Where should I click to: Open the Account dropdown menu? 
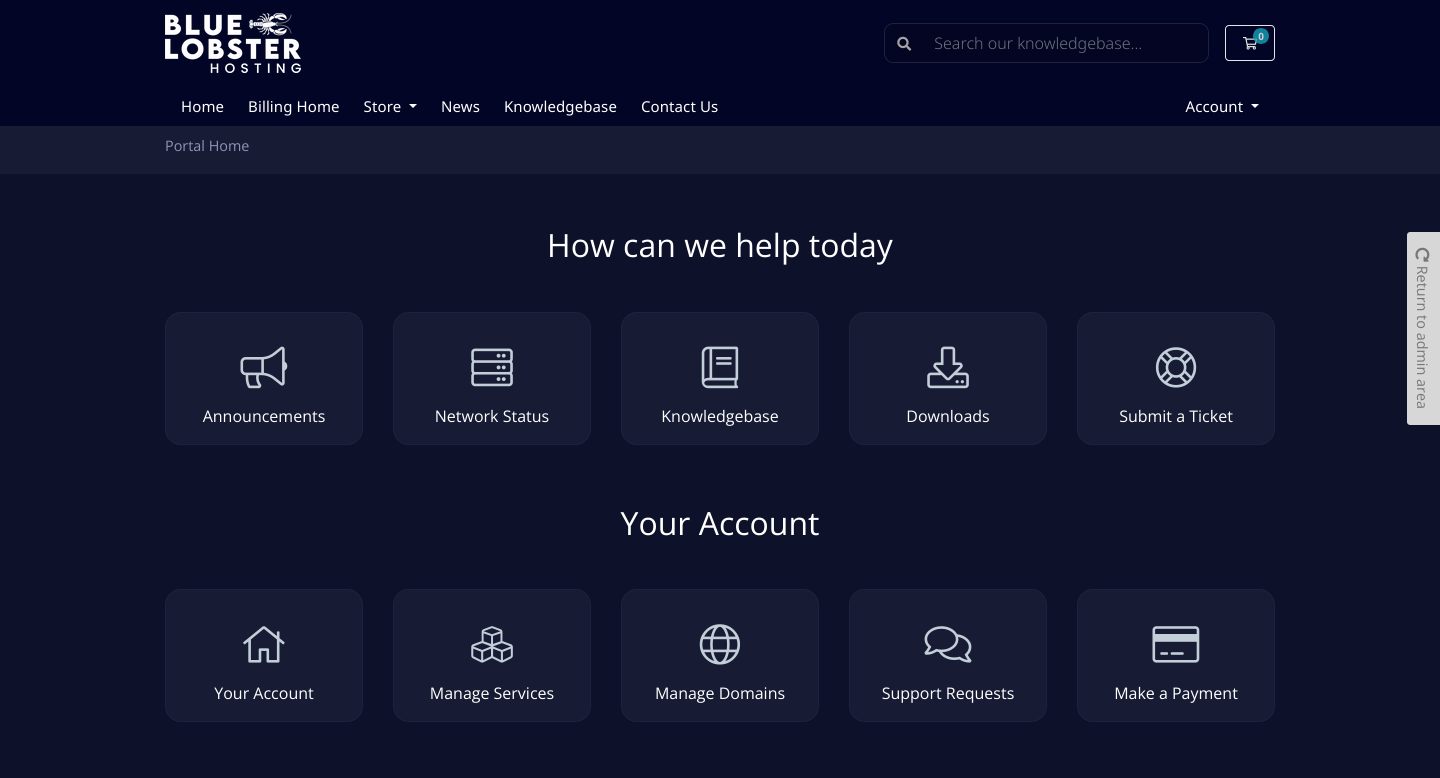pos(1221,106)
